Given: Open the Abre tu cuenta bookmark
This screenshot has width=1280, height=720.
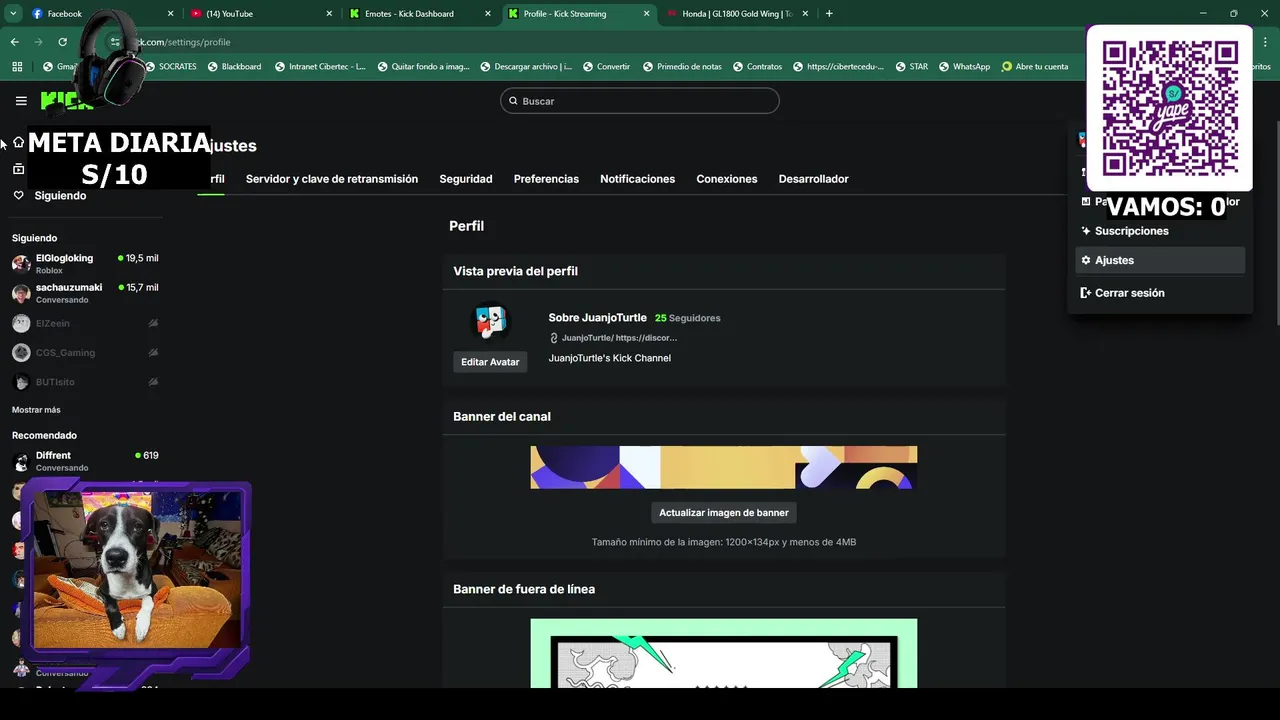Looking at the screenshot, I should tap(1034, 66).
